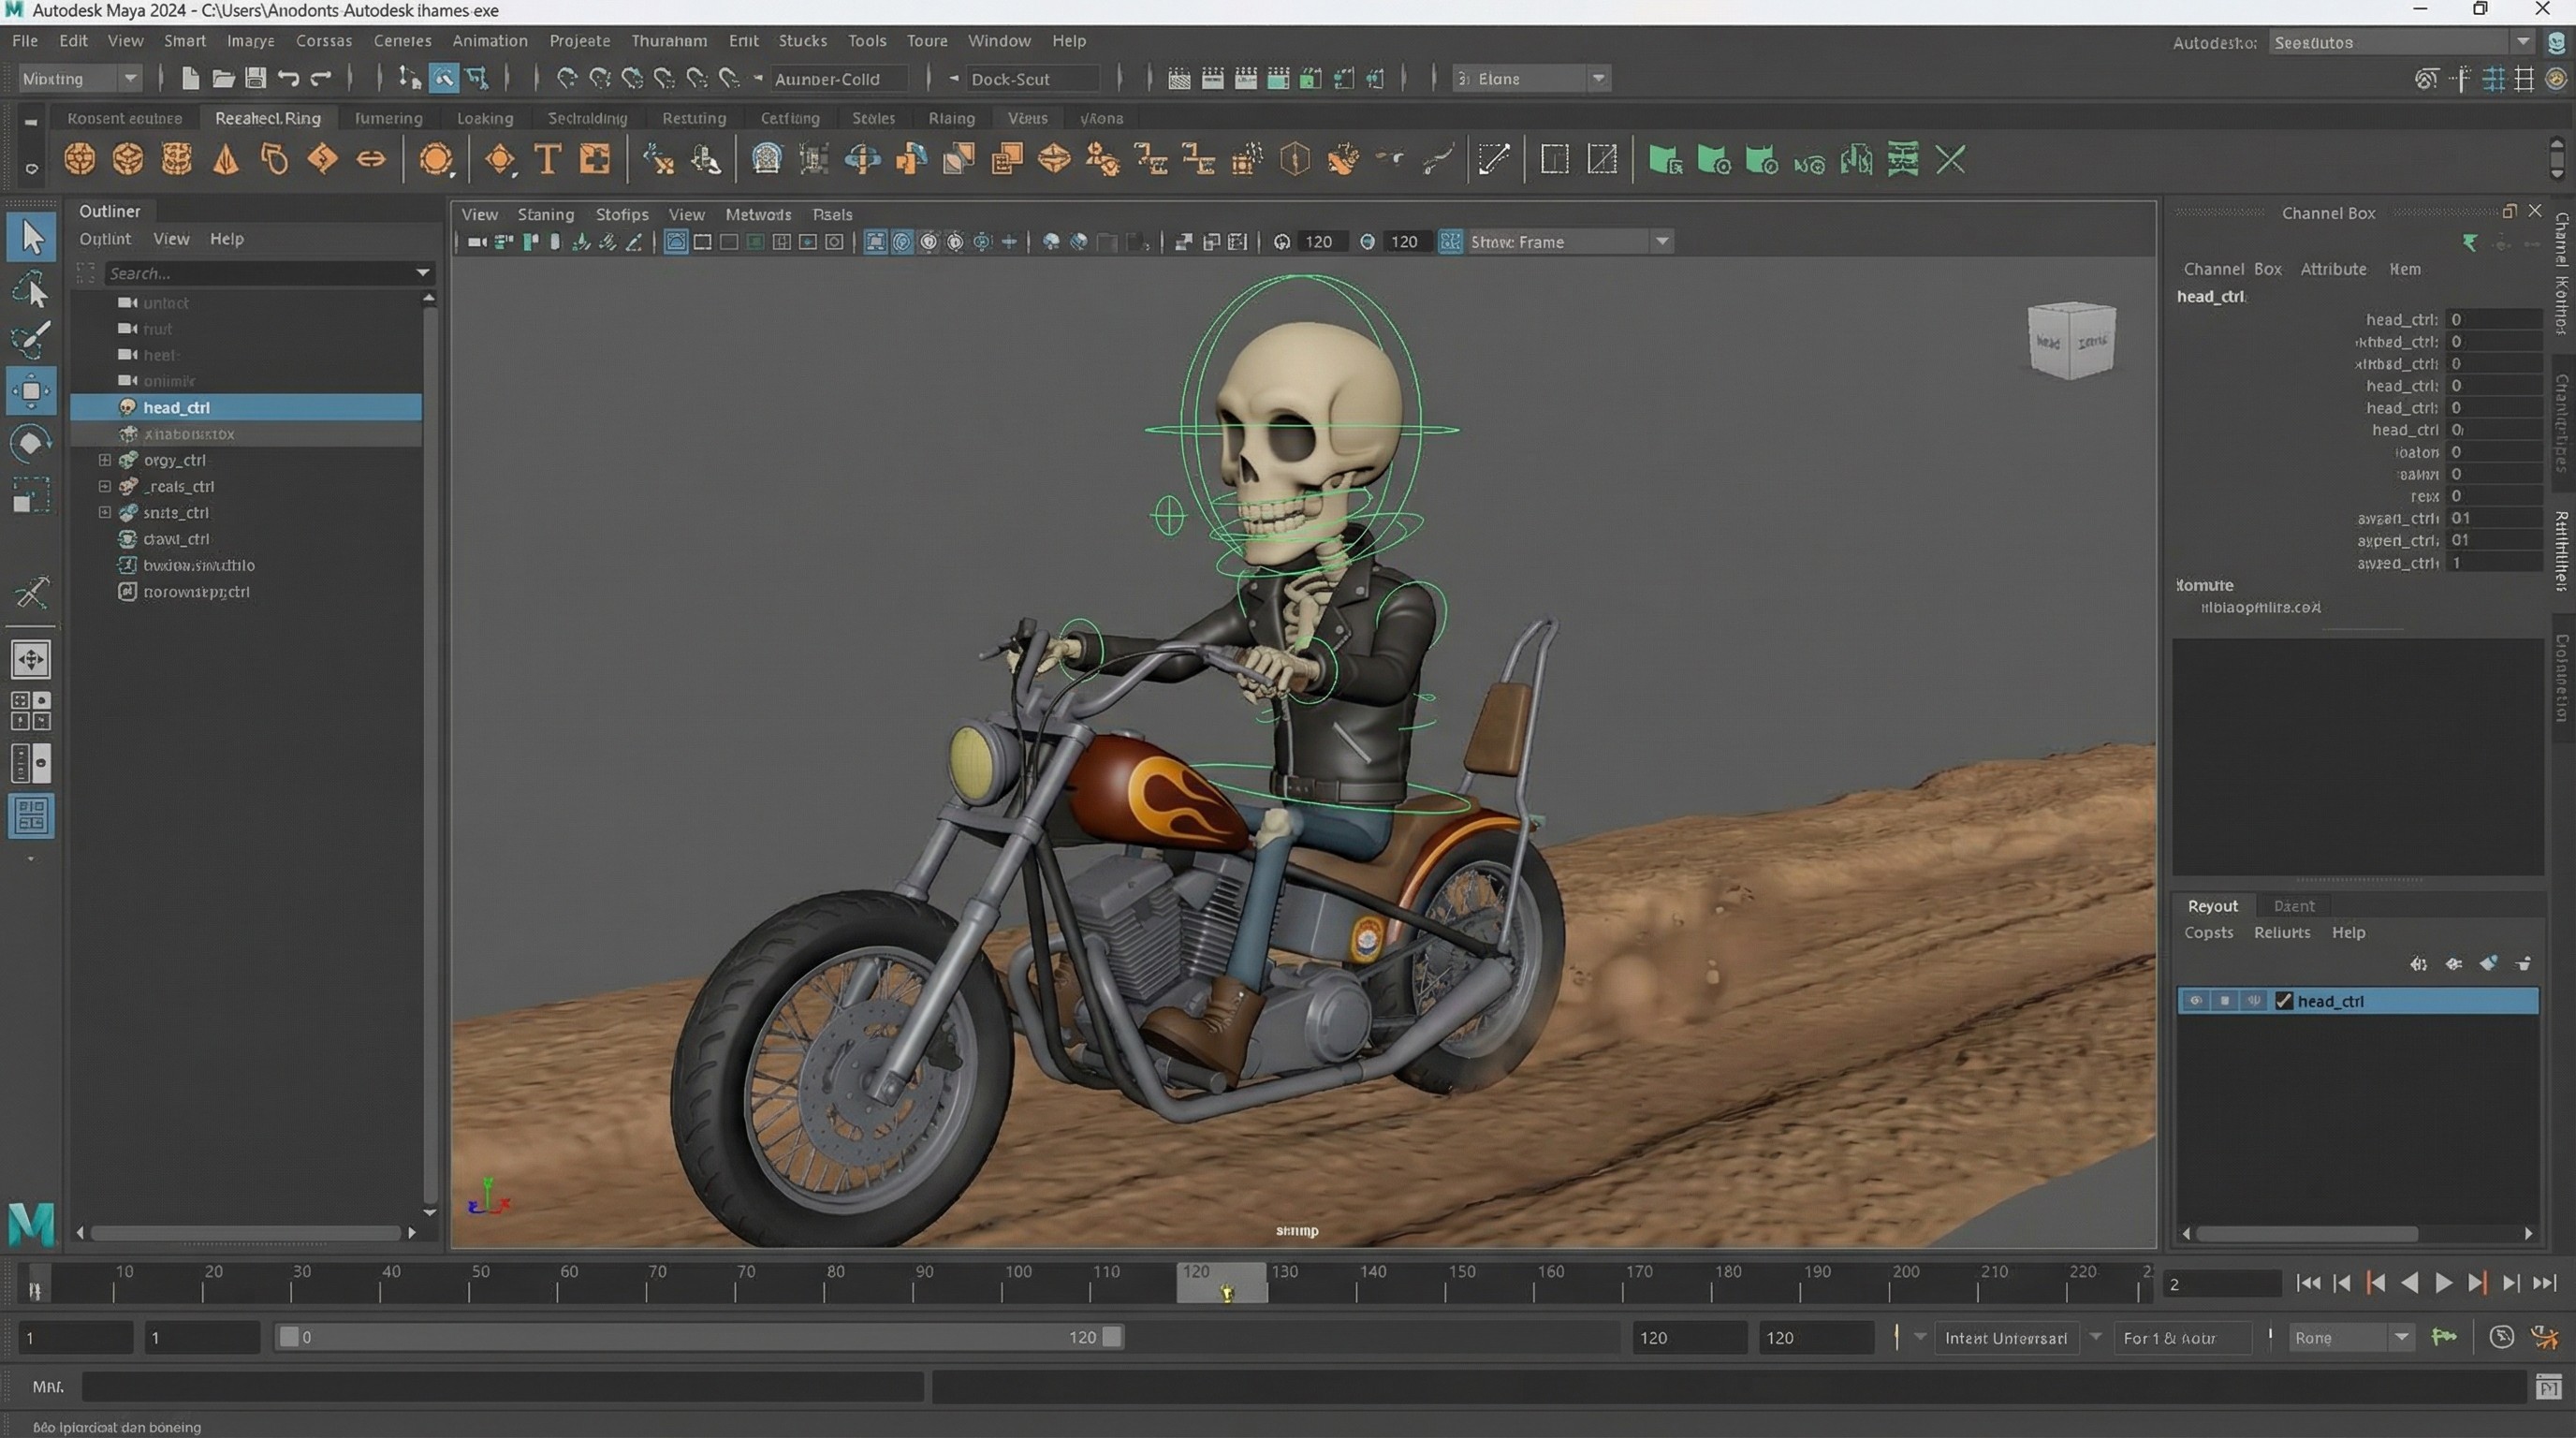Viewport: 2576px width, 1438px height.
Task: Toggle head_ctrl layer checkbox
Action: point(2283,1001)
